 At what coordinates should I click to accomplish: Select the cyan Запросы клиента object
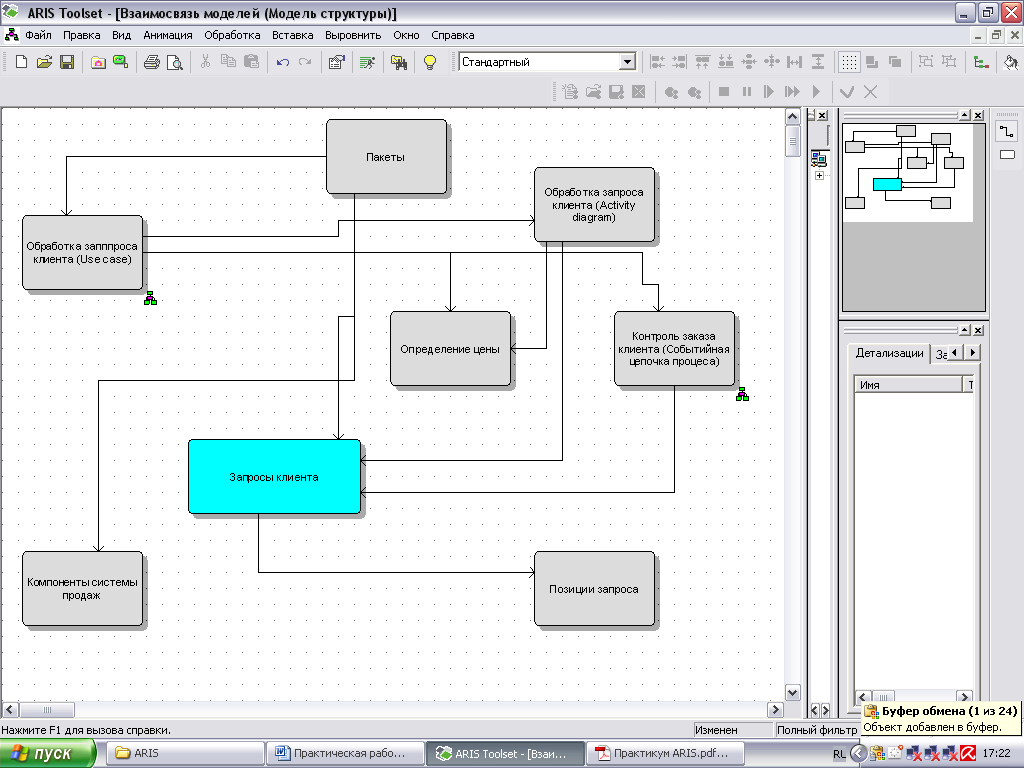274,477
